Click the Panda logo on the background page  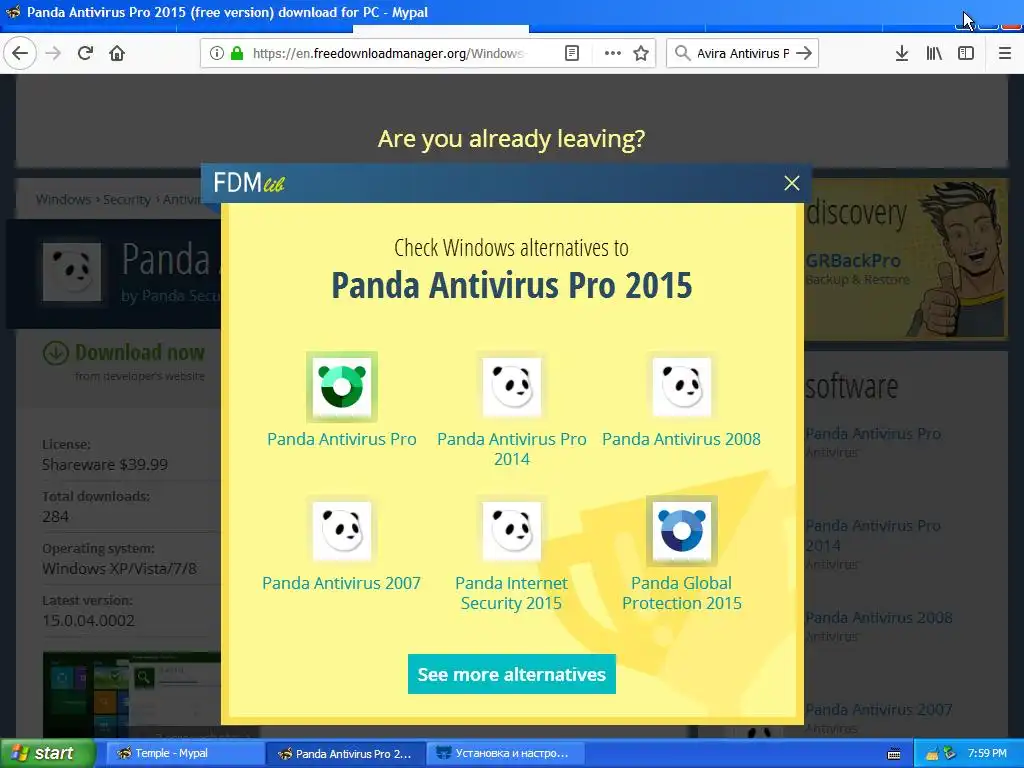[x=72, y=272]
